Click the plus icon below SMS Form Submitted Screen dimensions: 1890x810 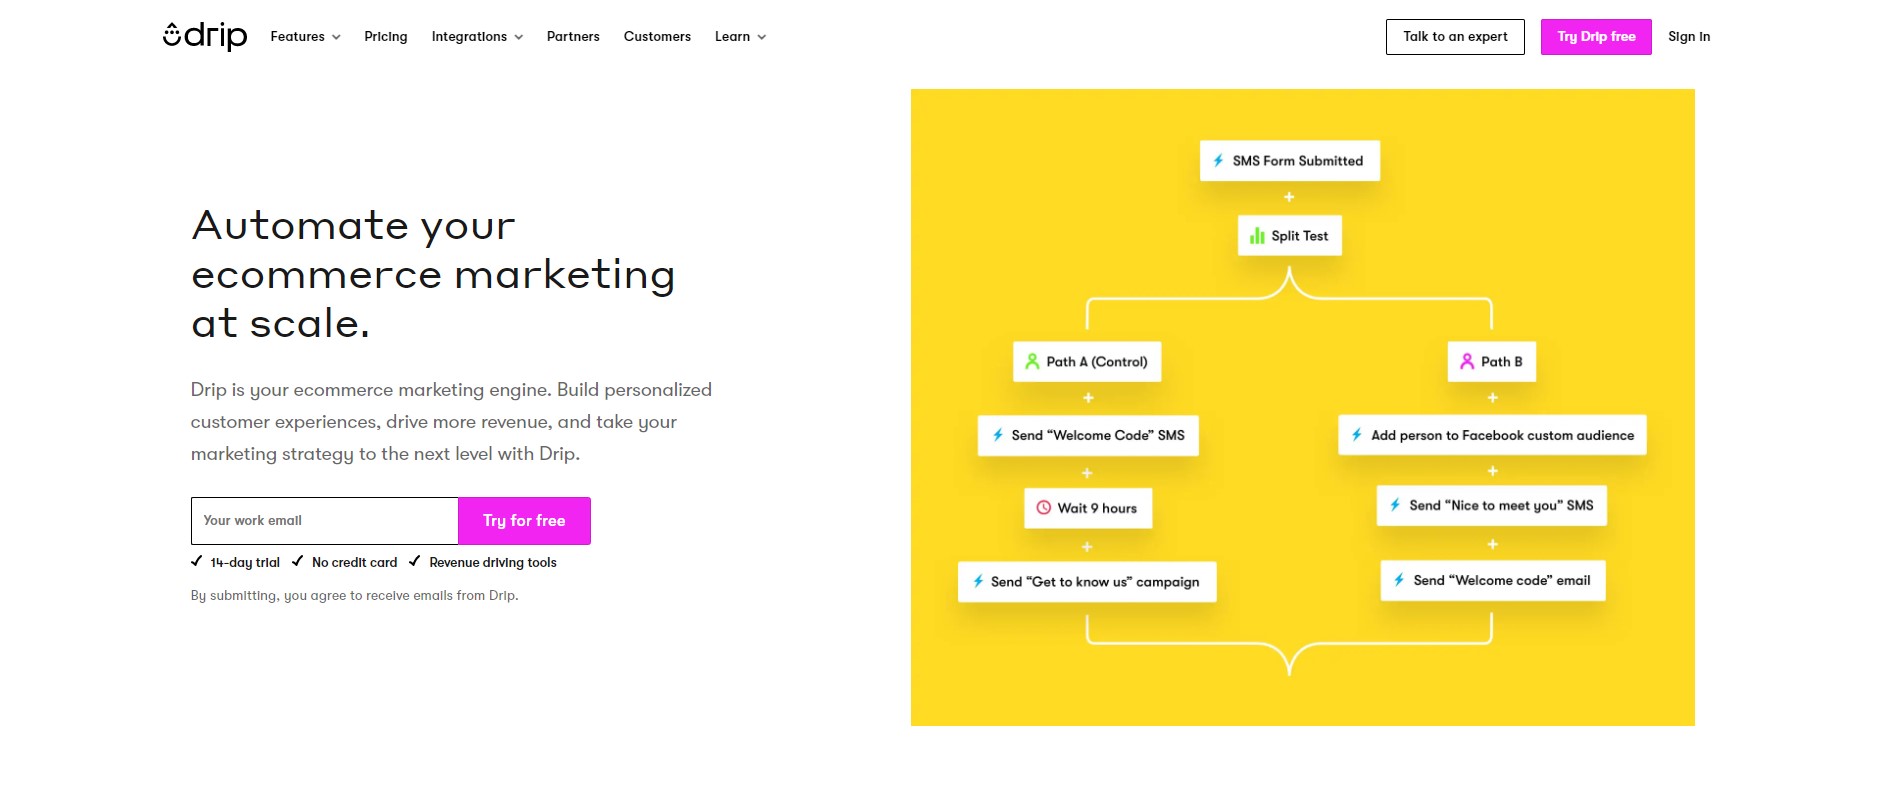click(x=1289, y=197)
